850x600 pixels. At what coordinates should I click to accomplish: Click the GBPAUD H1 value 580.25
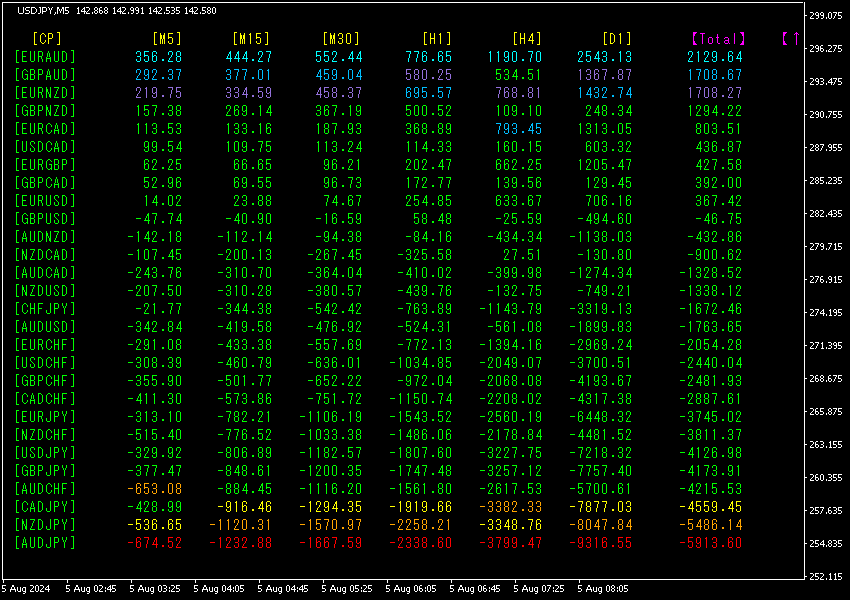(x=429, y=74)
